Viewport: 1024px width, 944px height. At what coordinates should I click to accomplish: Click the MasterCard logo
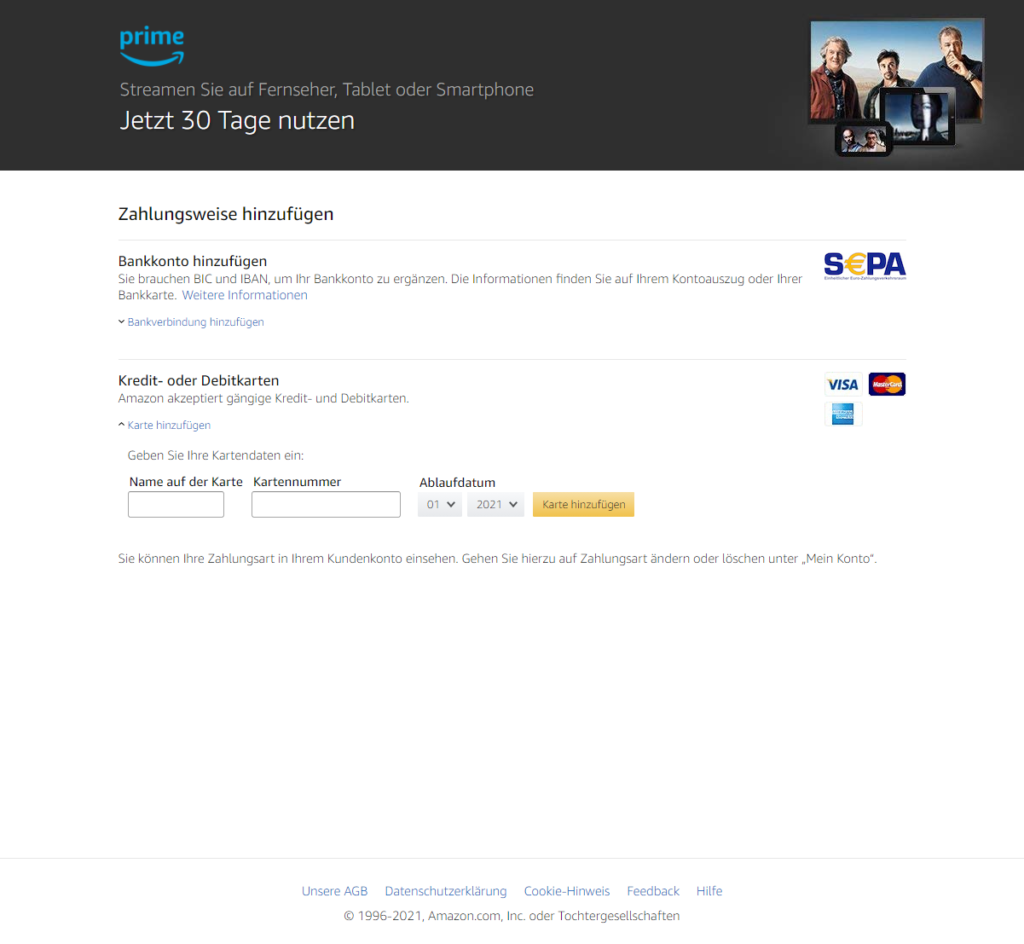pyautogui.click(x=887, y=385)
